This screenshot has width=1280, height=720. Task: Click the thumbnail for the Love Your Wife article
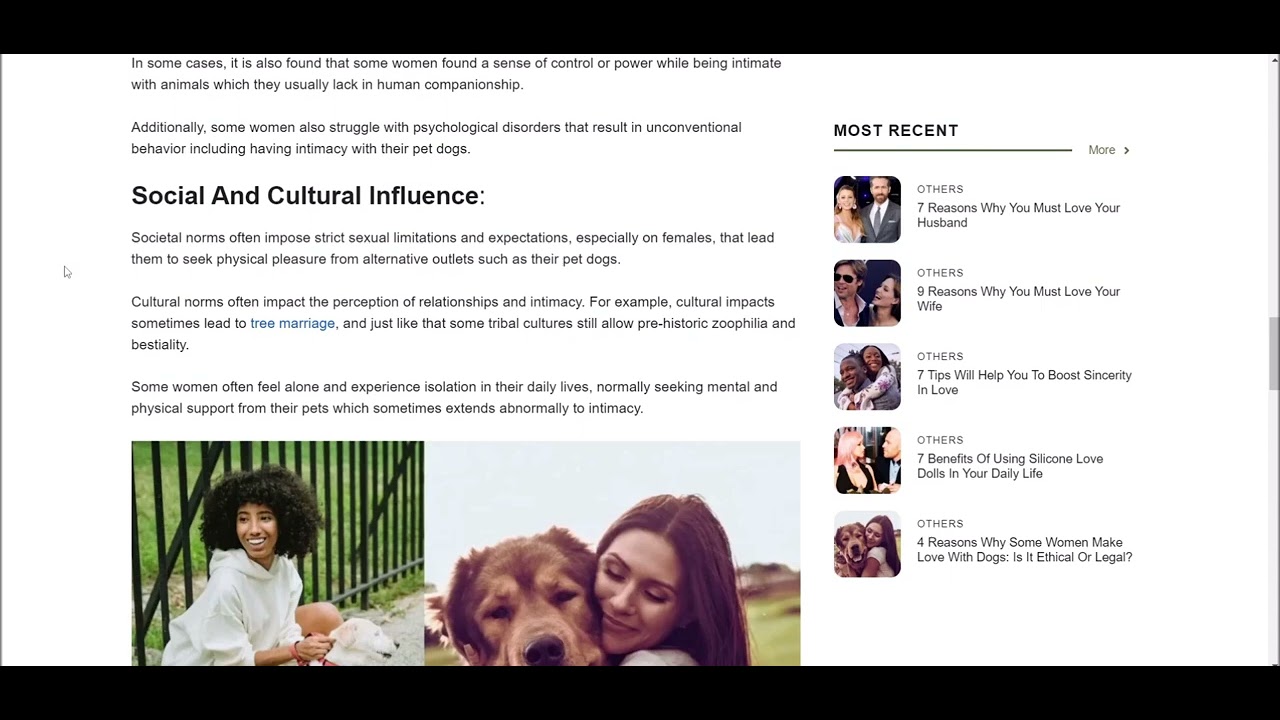(x=867, y=293)
